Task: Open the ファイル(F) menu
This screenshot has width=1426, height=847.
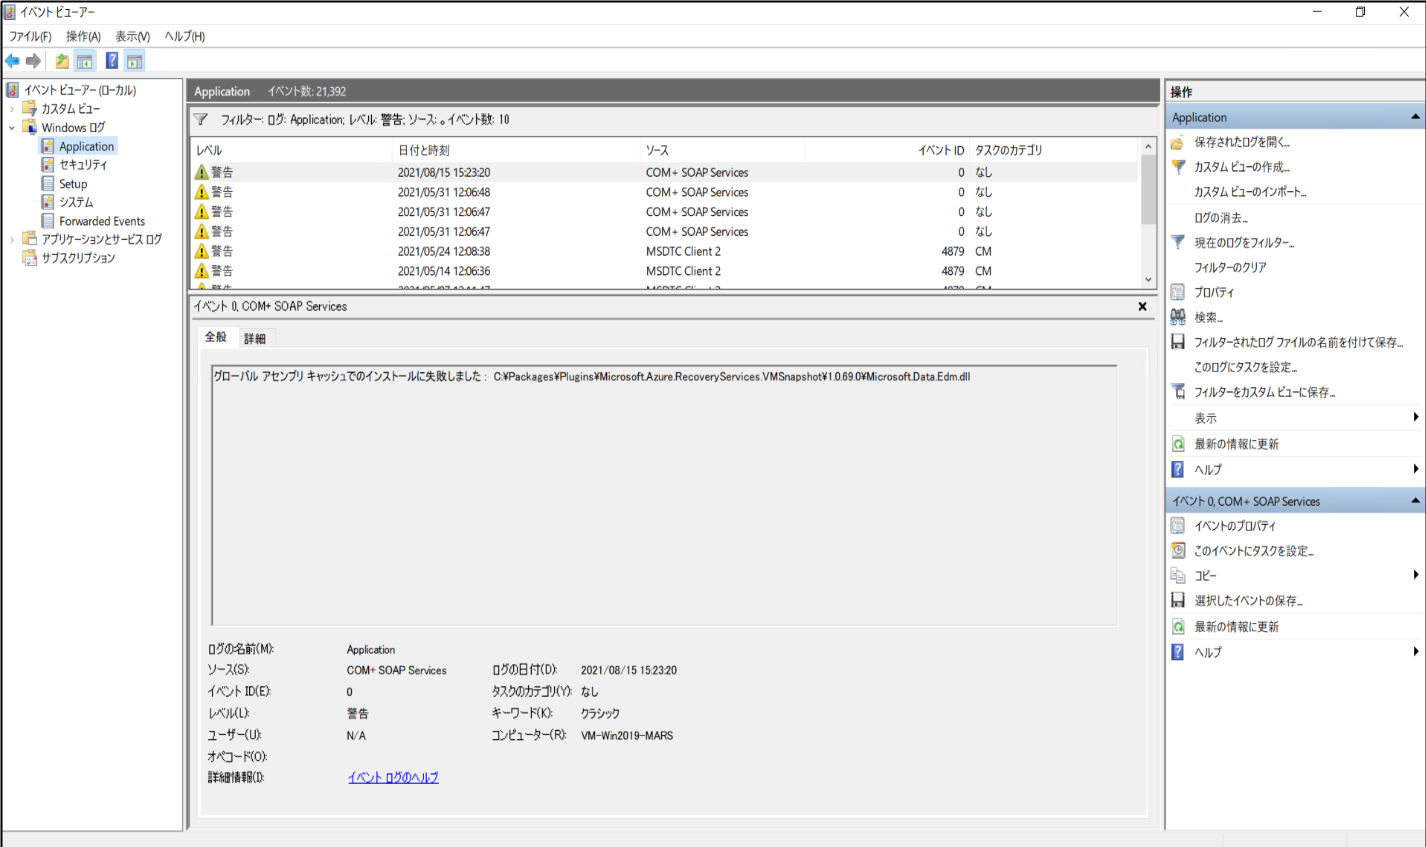Action: (x=30, y=36)
